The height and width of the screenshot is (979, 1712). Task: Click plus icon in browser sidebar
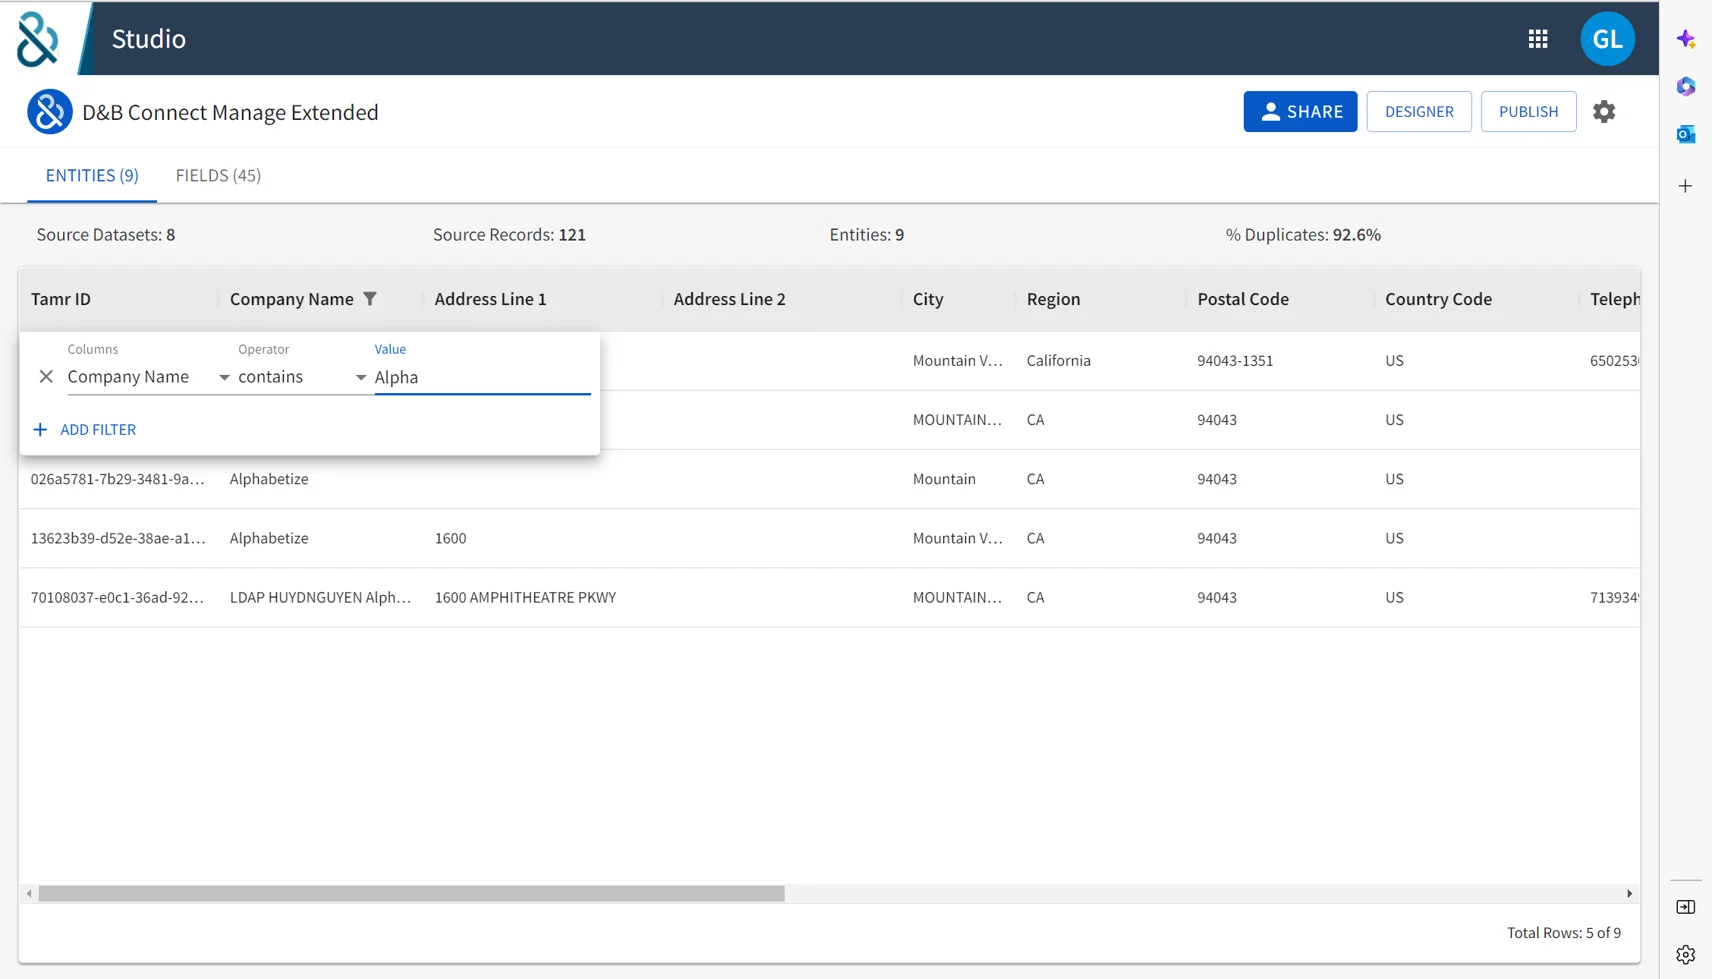[1686, 186]
